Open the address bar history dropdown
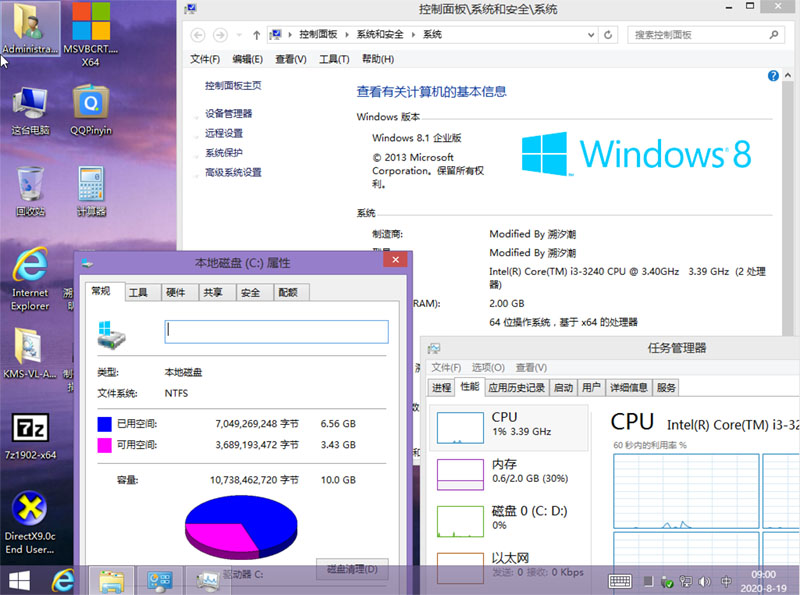 (591, 35)
